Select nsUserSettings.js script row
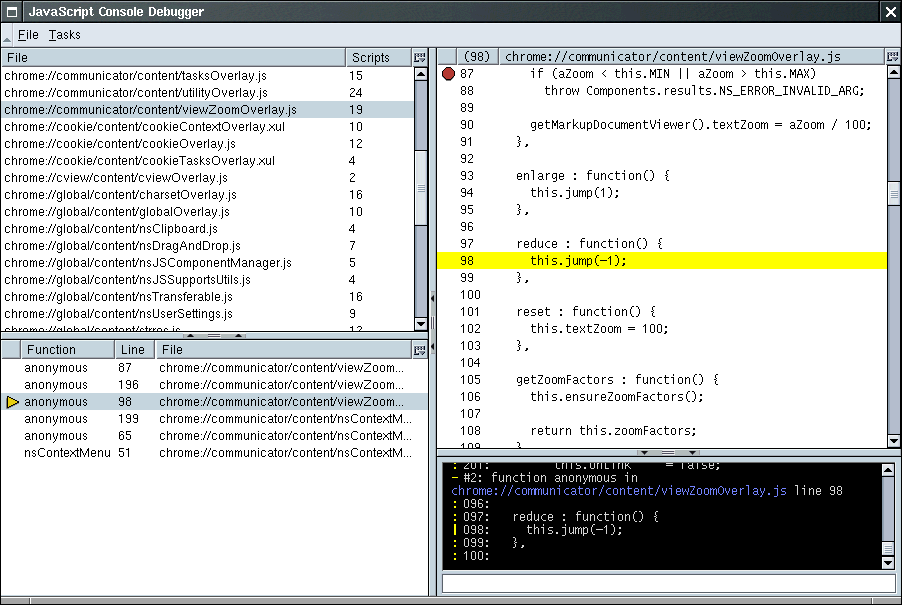Viewport: 902px width, 605px height. pos(208,314)
